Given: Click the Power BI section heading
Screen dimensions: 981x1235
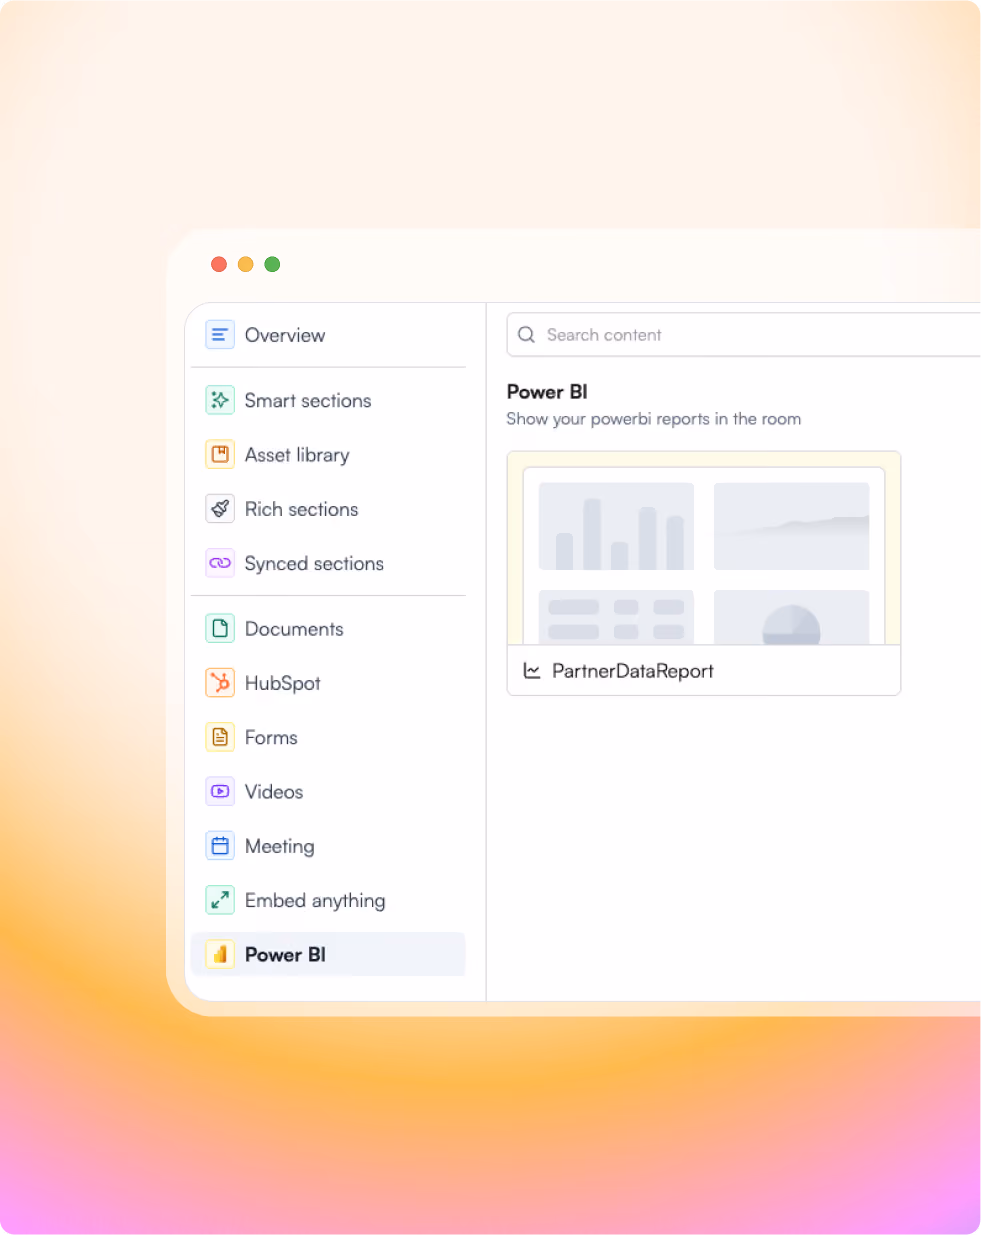Looking at the screenshot, I should 547,392.
